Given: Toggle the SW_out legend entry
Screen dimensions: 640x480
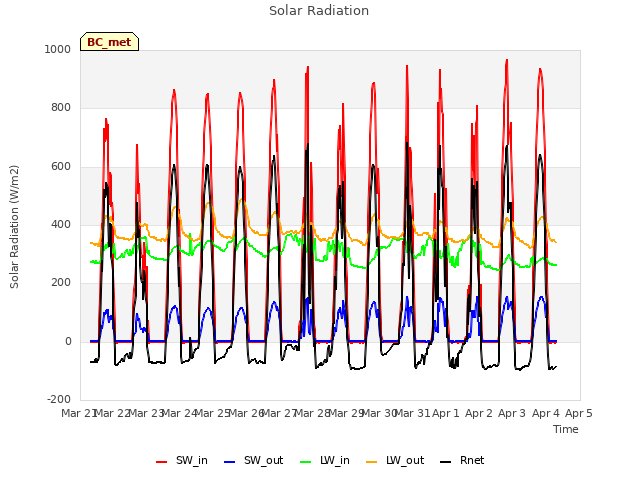Looking at the screenshot, I should [x=253, y=460].
